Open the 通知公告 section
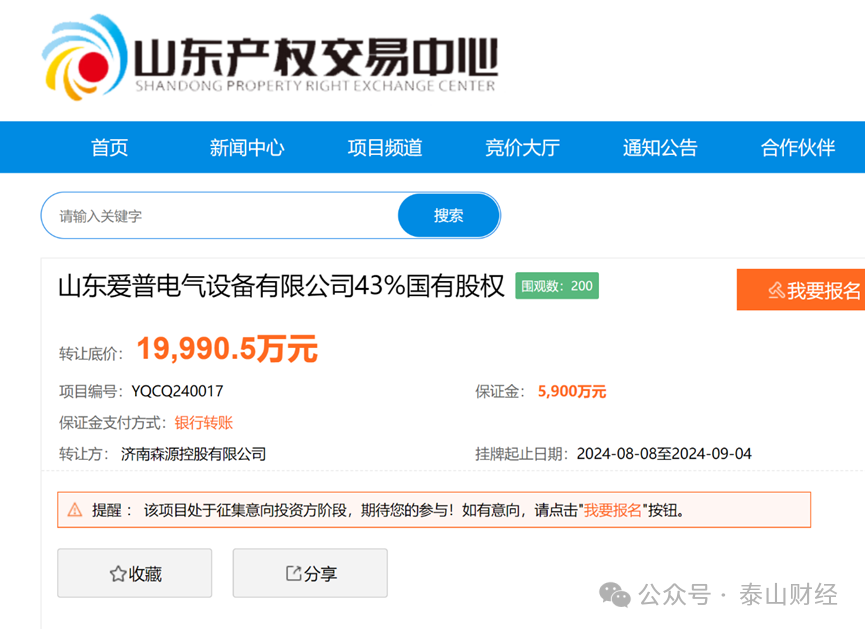The width and height of the screenshot is (865, 629). 661,147
